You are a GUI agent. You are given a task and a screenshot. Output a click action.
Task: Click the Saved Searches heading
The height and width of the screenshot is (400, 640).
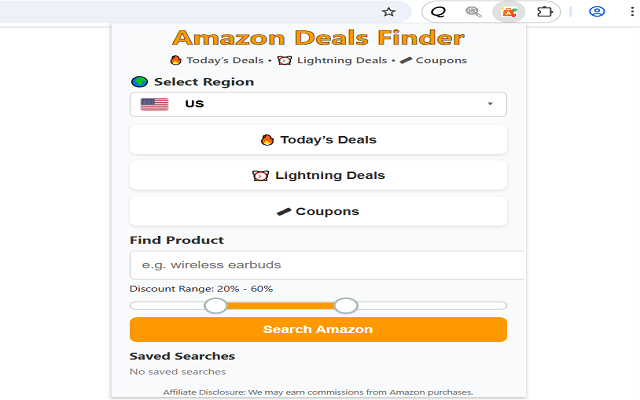point(182,356)
